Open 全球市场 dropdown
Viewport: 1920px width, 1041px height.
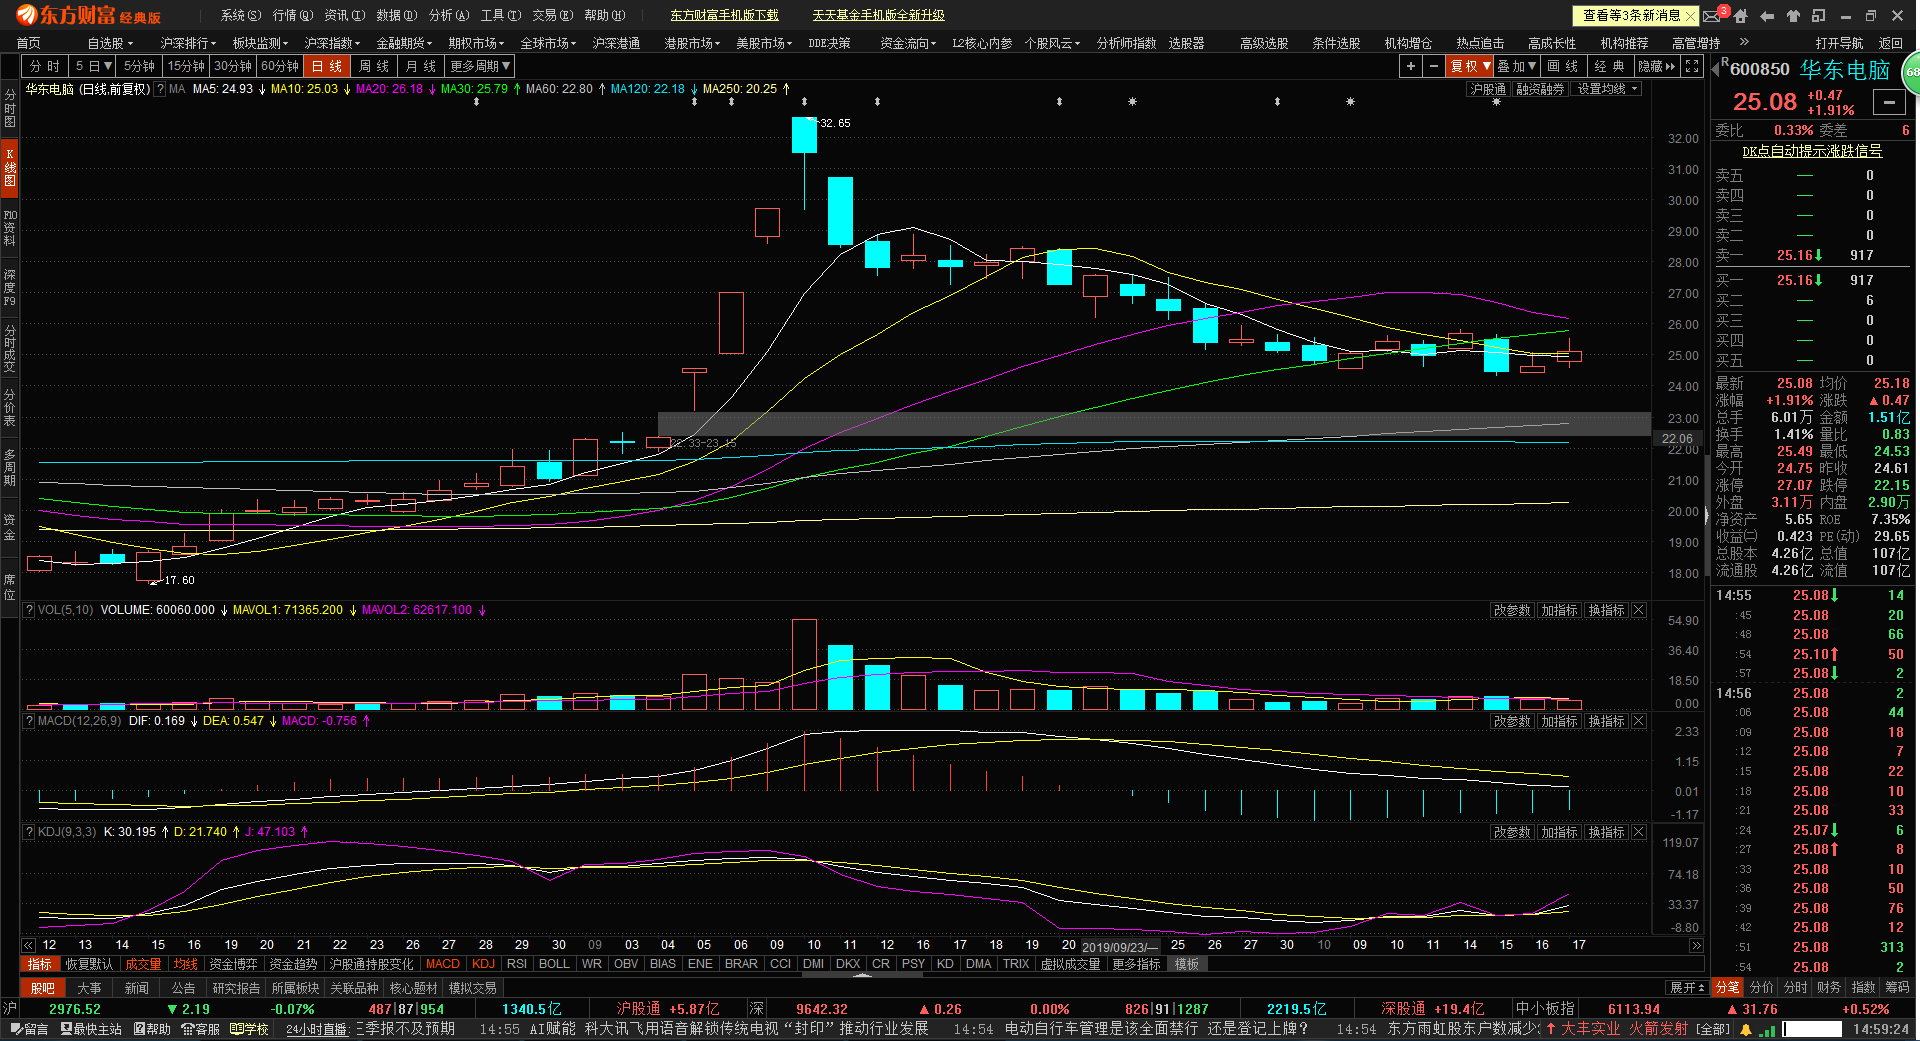[547, 43]
